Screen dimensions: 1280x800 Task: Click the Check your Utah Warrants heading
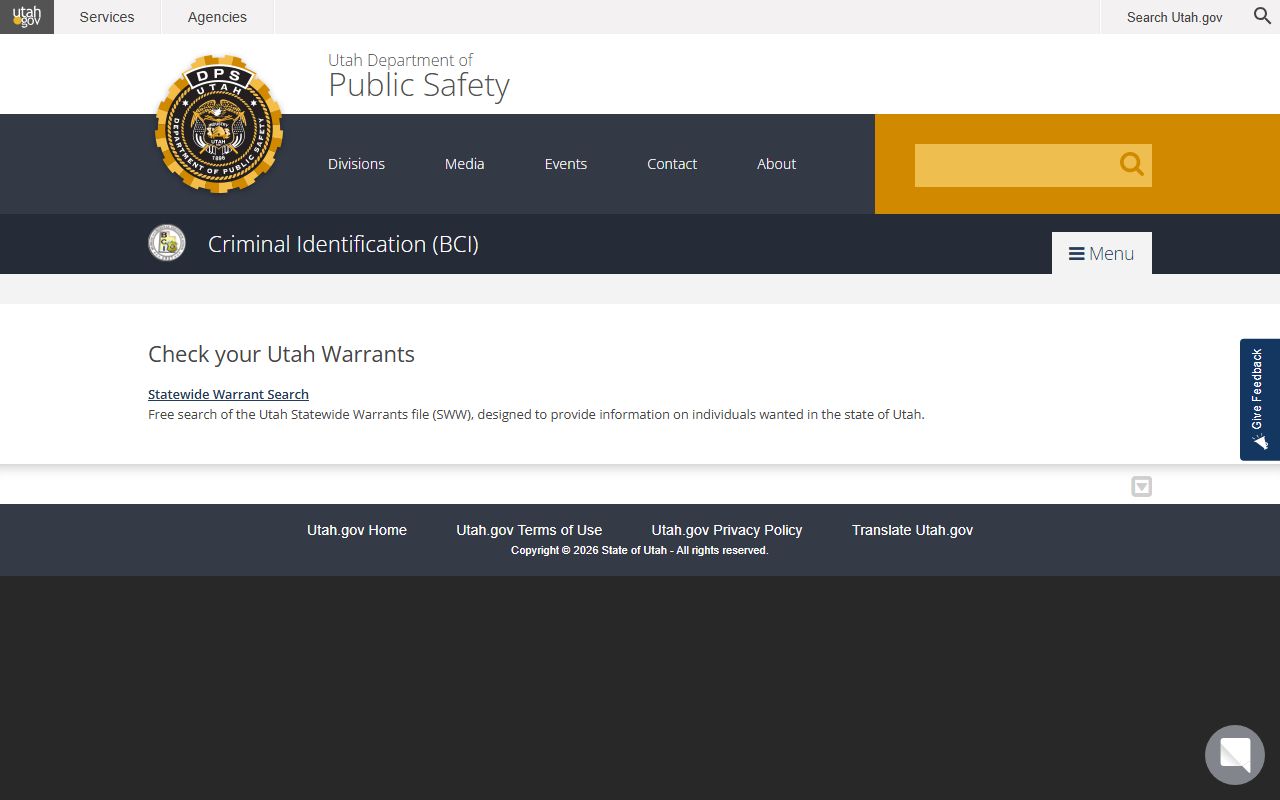pos(281,354)
